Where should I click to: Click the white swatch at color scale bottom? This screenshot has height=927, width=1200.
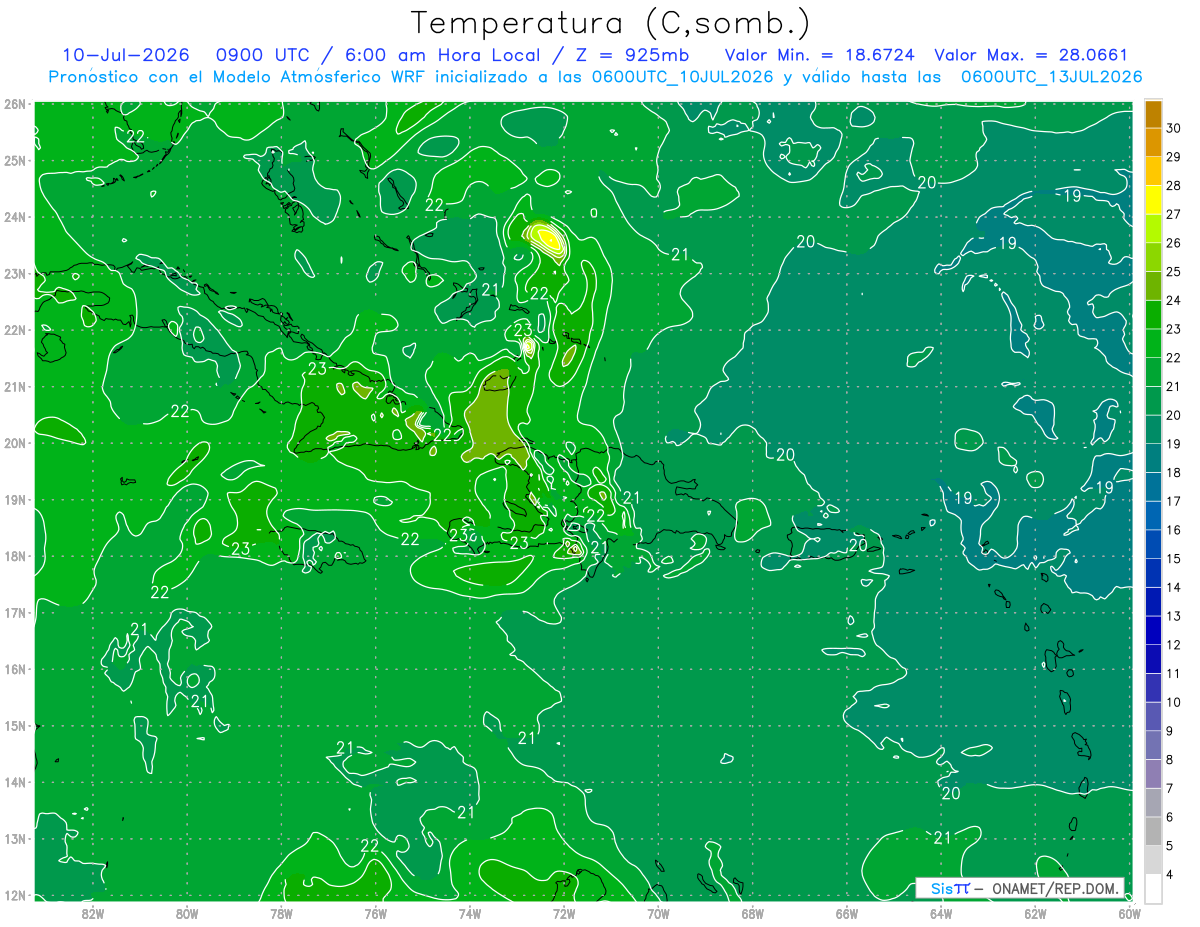pyautogui.click(x=1153, y=887)
